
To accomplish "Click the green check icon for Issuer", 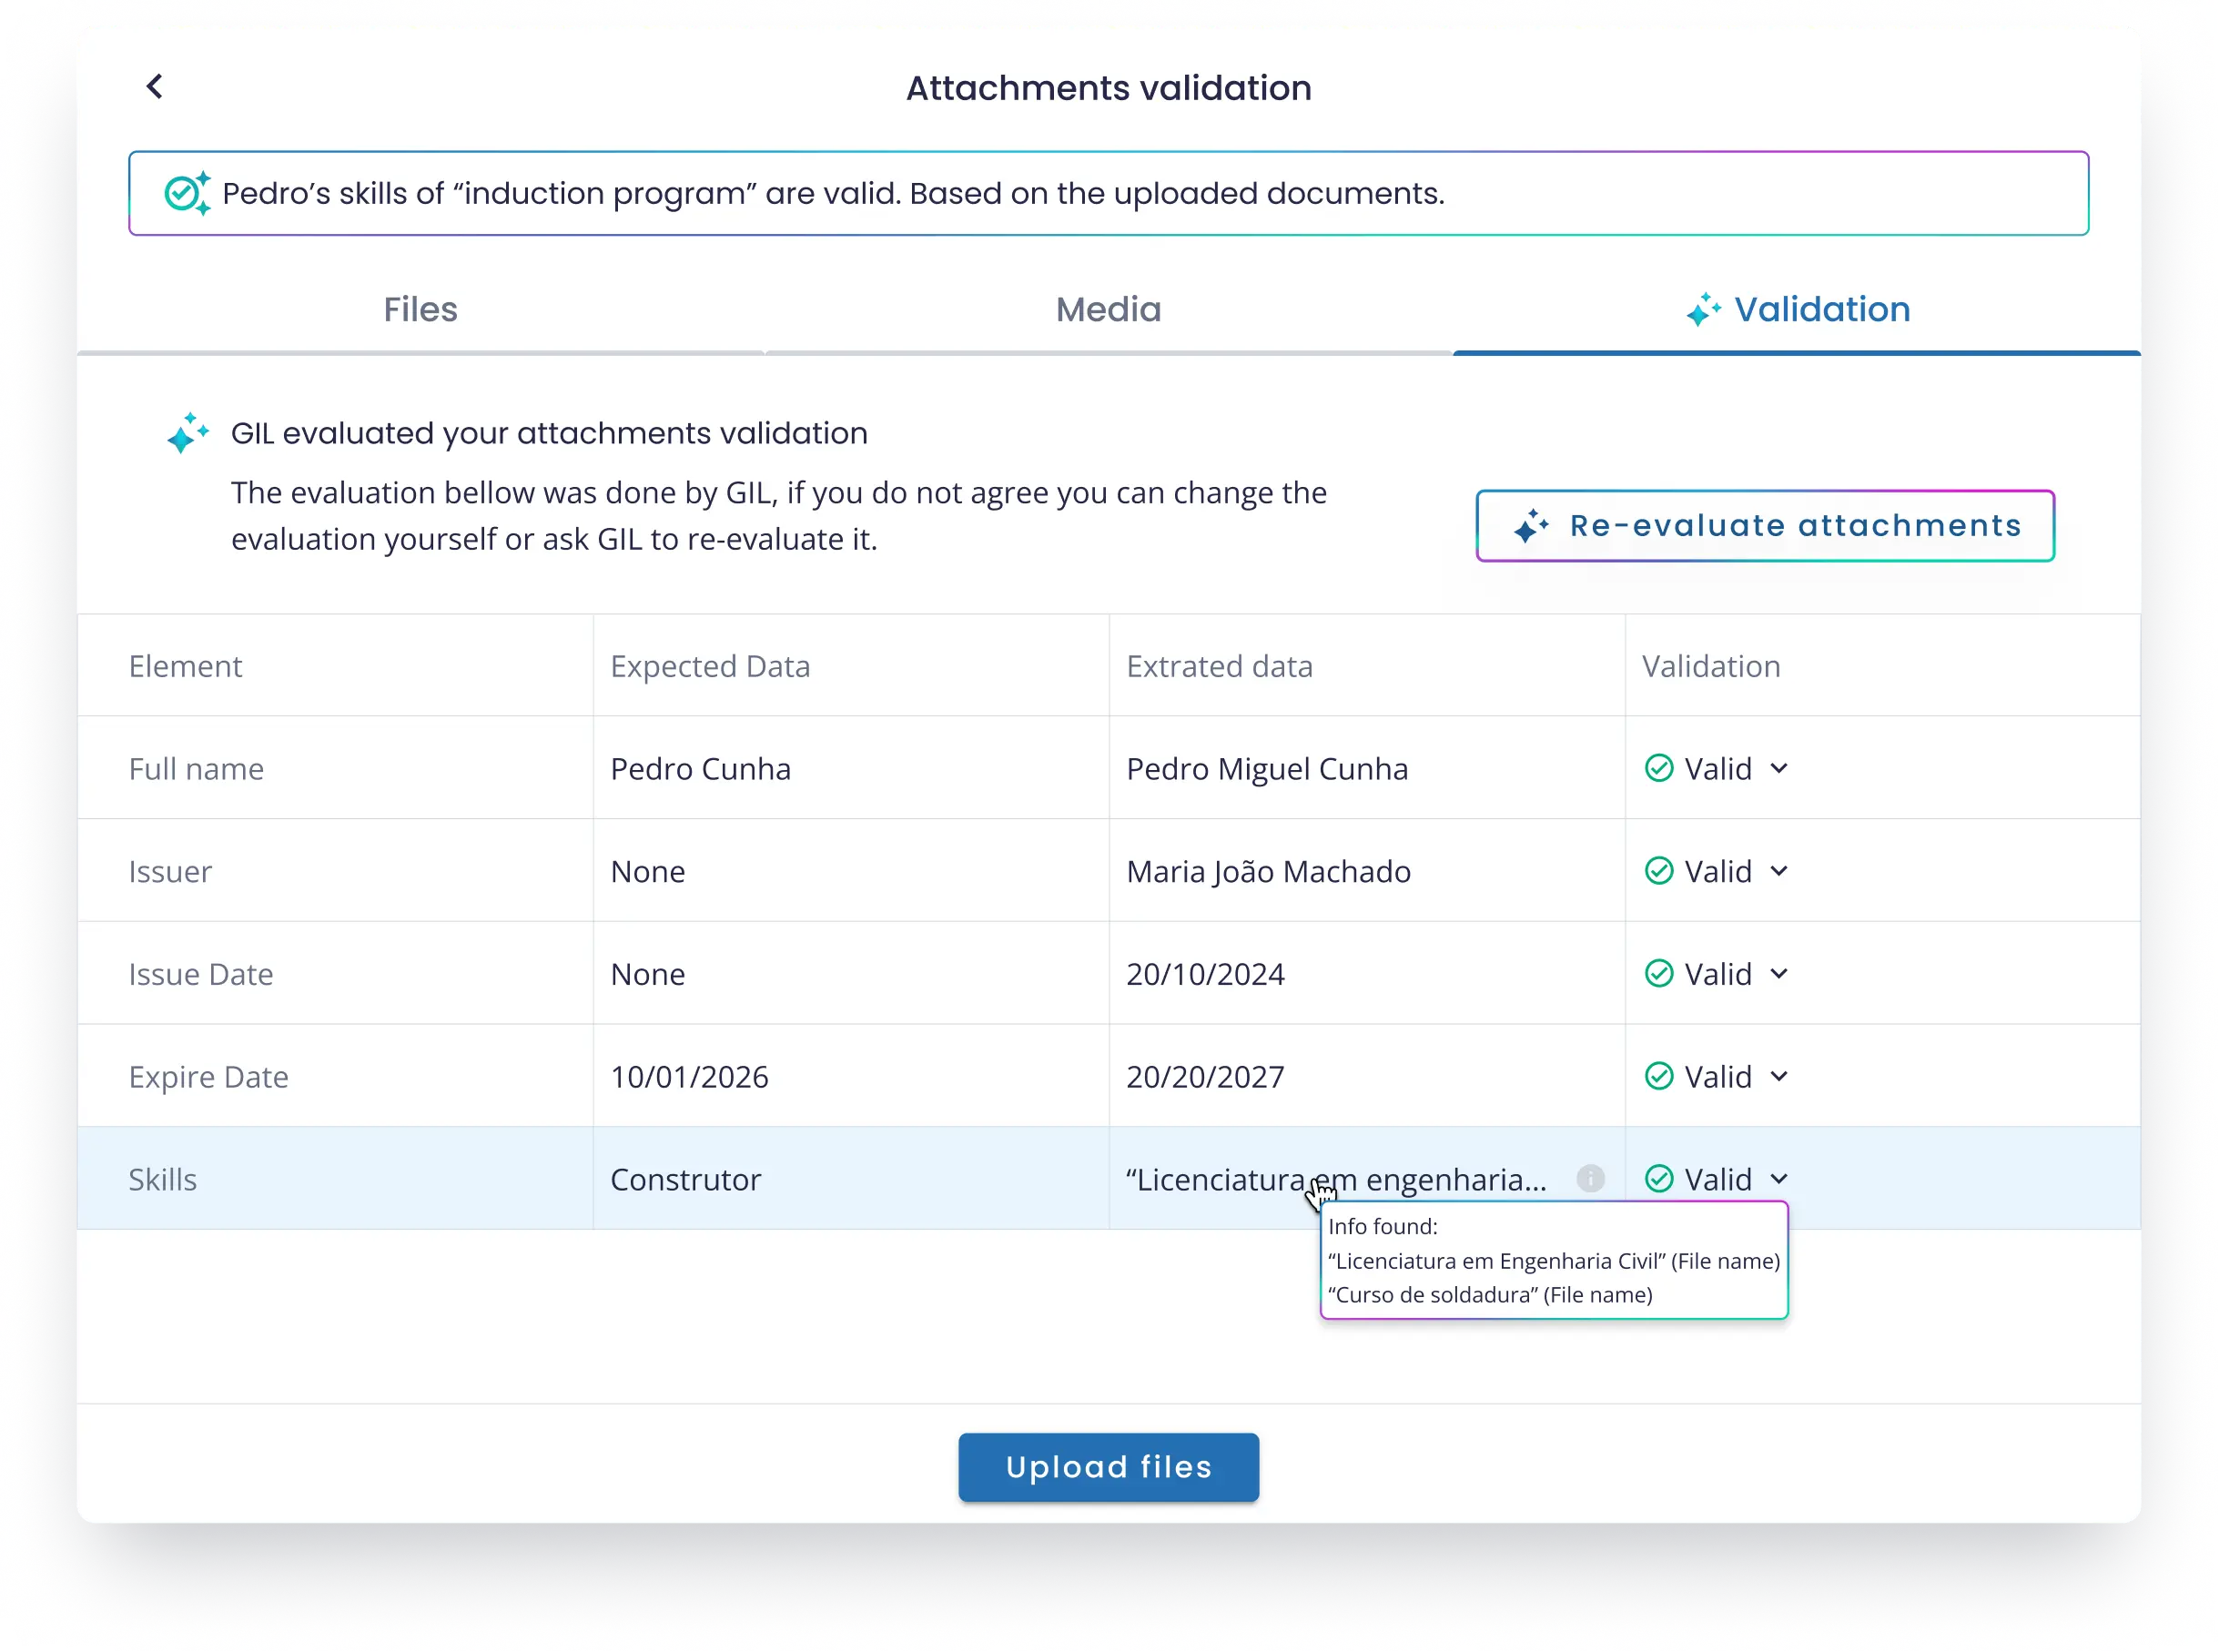I will (x=1658, y=871).
